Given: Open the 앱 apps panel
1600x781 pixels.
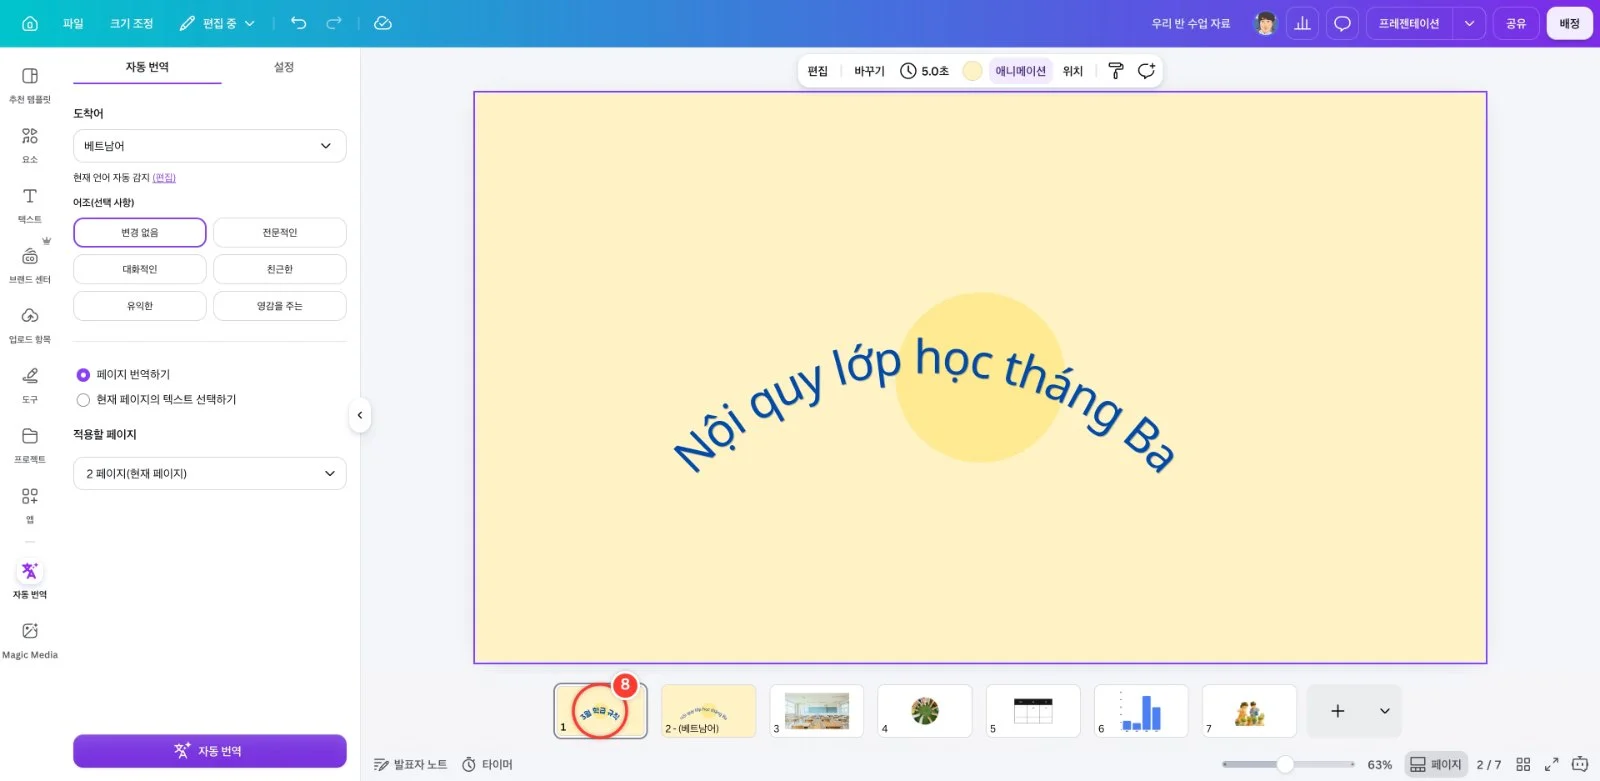Looking at the screenshot, I should [x=30, y=505].
